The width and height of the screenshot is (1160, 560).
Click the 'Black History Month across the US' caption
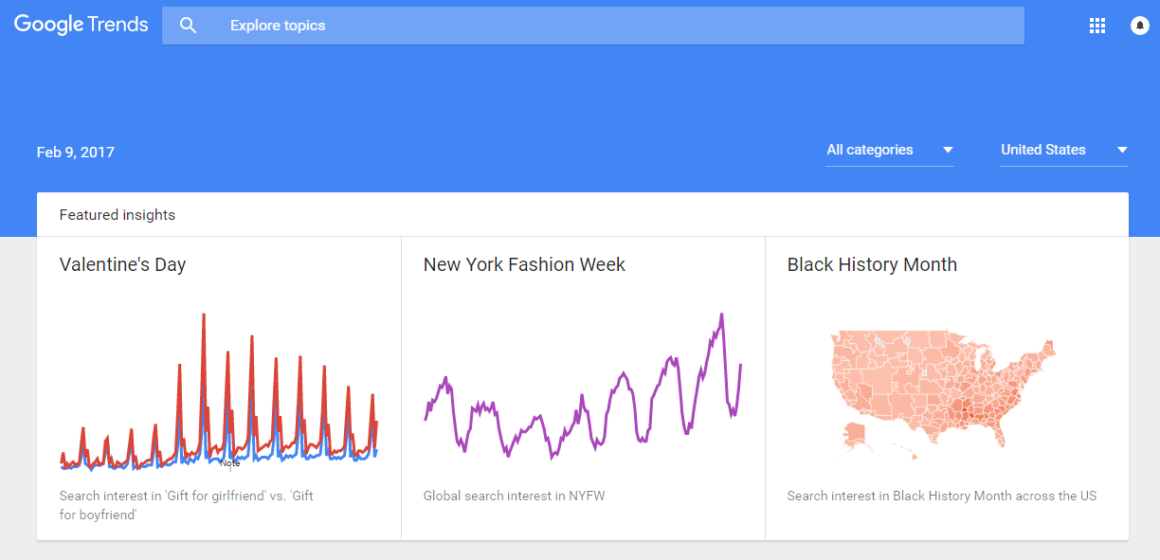tap(942, 496)
